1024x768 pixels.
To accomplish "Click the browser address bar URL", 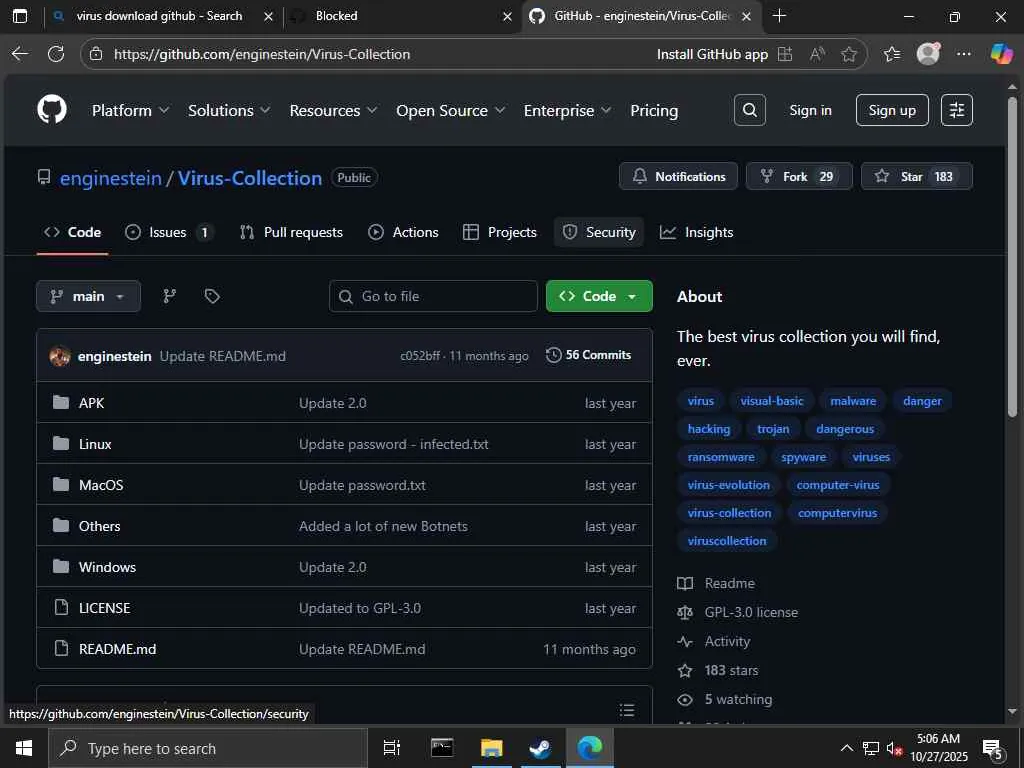I will 262,54.
